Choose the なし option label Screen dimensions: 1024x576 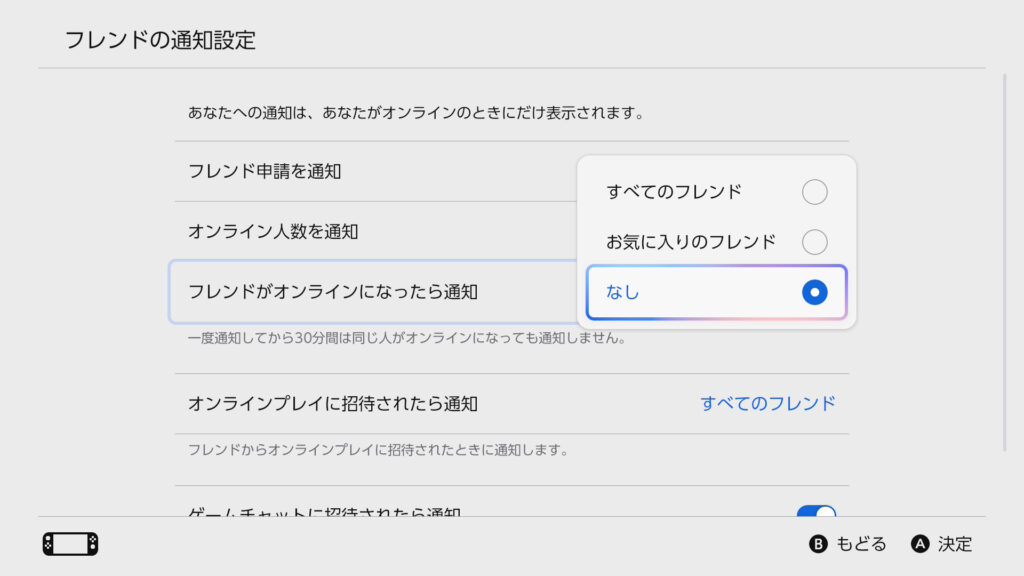click(622, 292)
